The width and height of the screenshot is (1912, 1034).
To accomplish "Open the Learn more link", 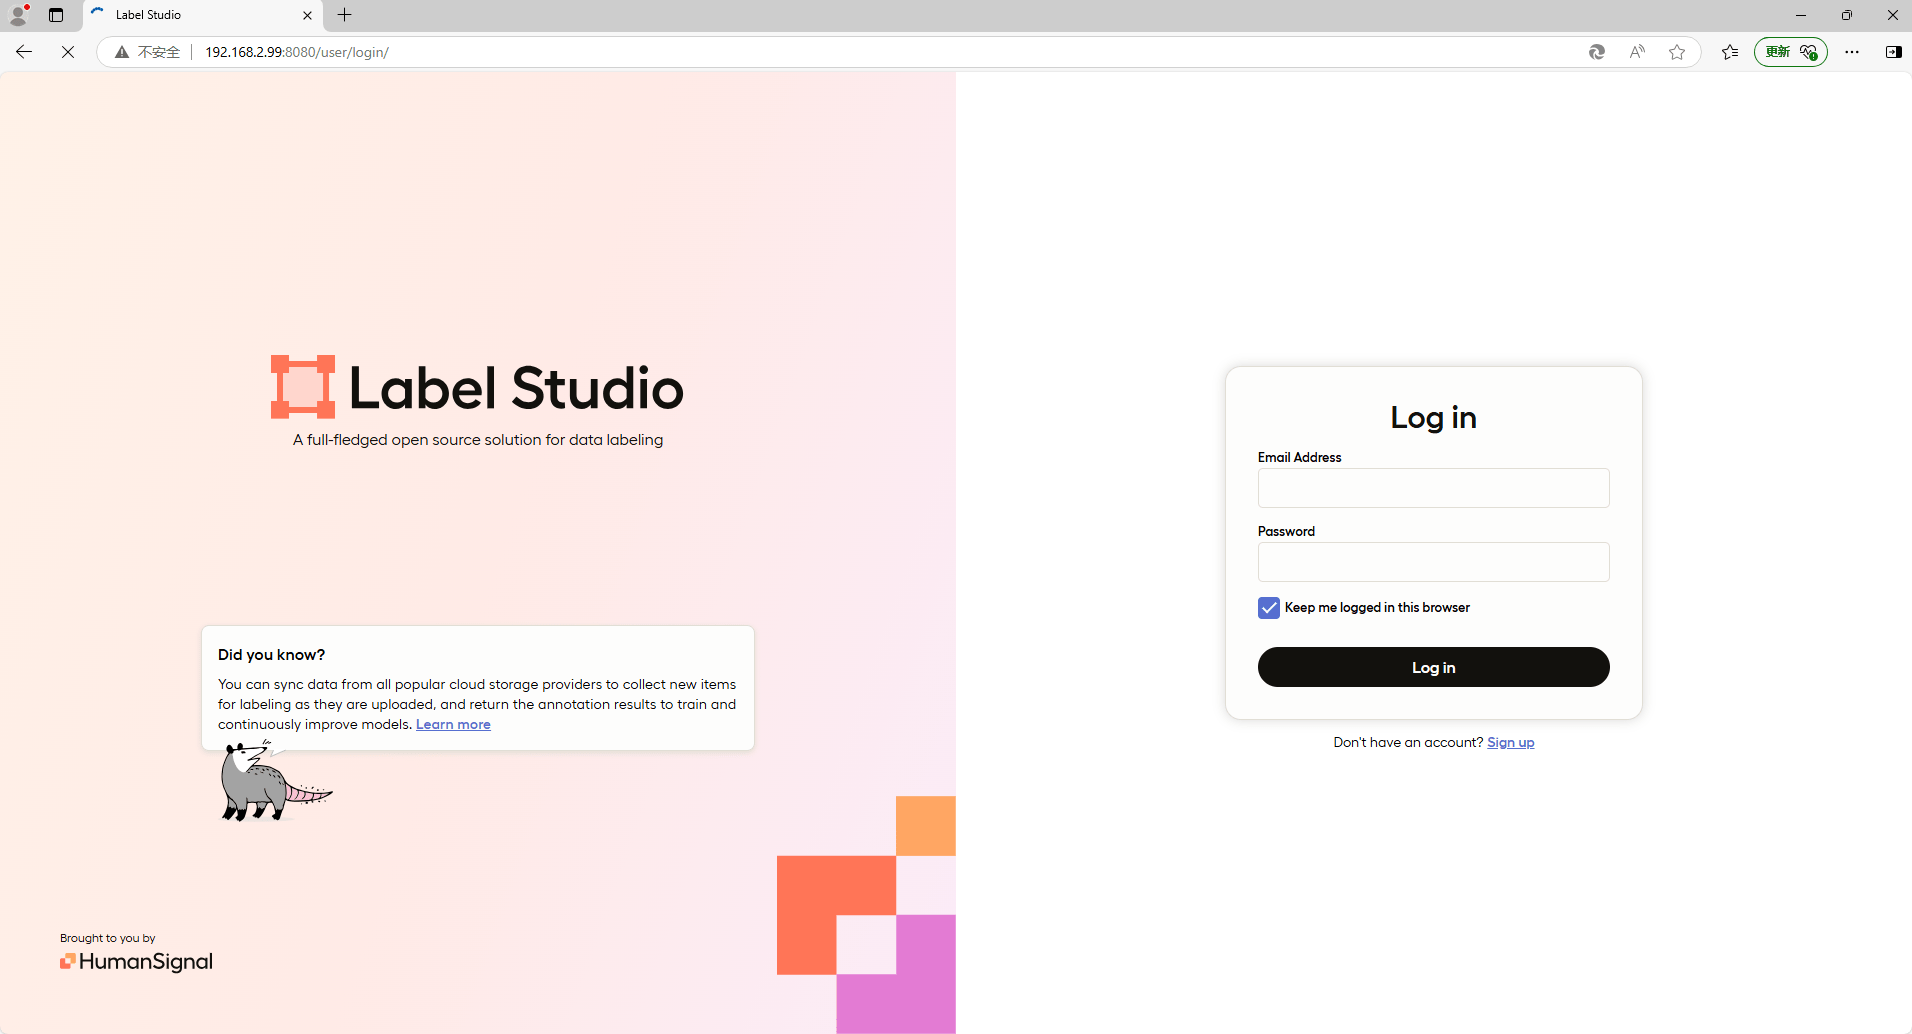I will click(453, 724).
